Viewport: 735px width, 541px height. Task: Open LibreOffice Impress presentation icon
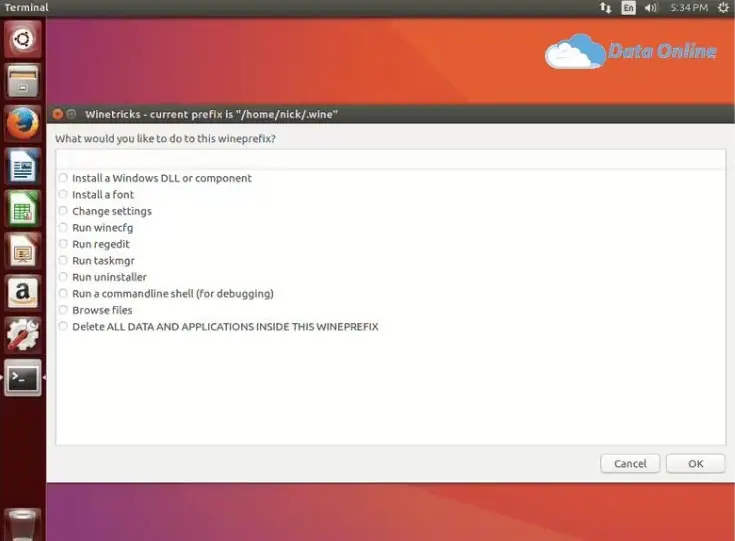coord(22,250)
